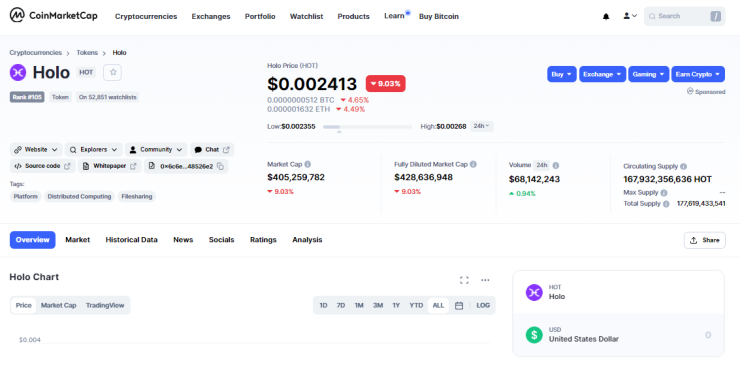Image resolution: width=740 pixels, height=365 pixels.
Task: Expand the Explorers dropdown
Action: click(x=93, y=150)
